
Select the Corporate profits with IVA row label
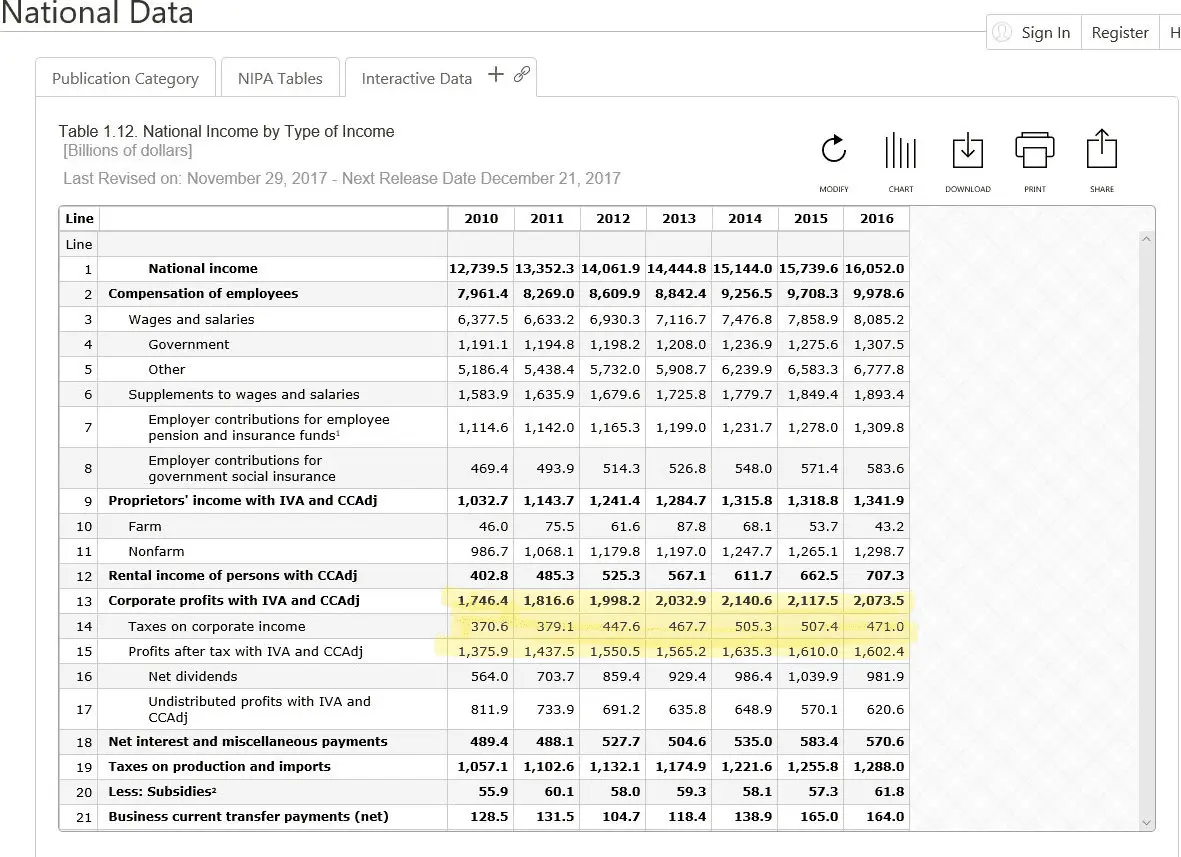coord(233,601)
